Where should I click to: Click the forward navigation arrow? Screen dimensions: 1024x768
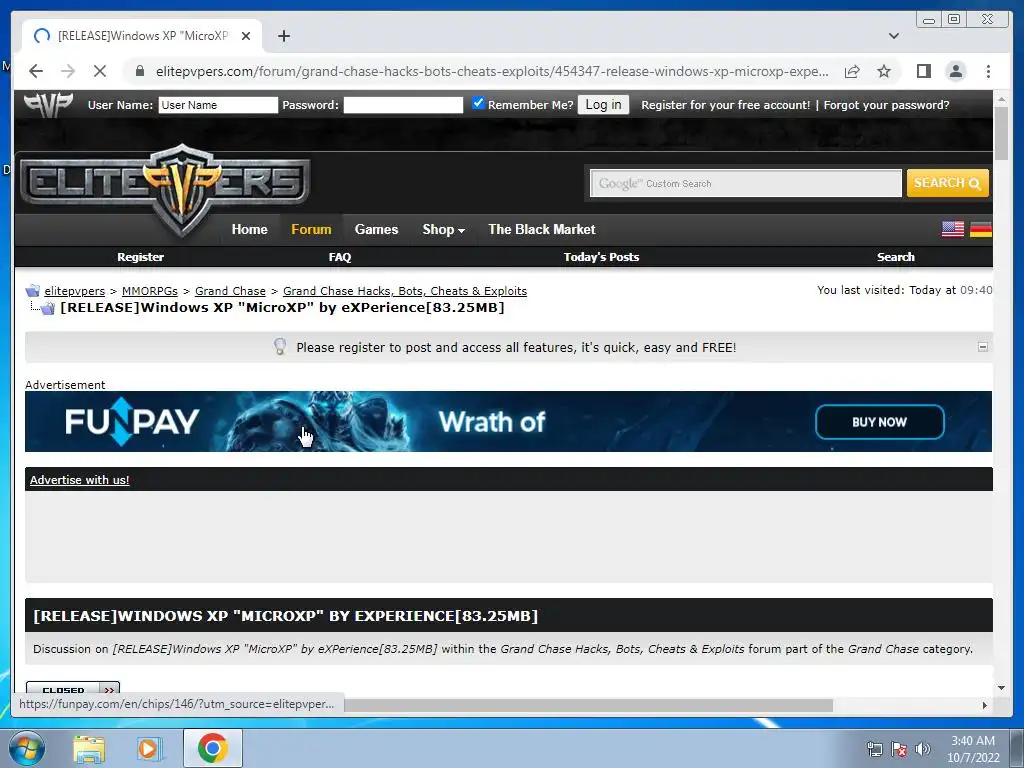pyautogui.click(x=68, y=71)
